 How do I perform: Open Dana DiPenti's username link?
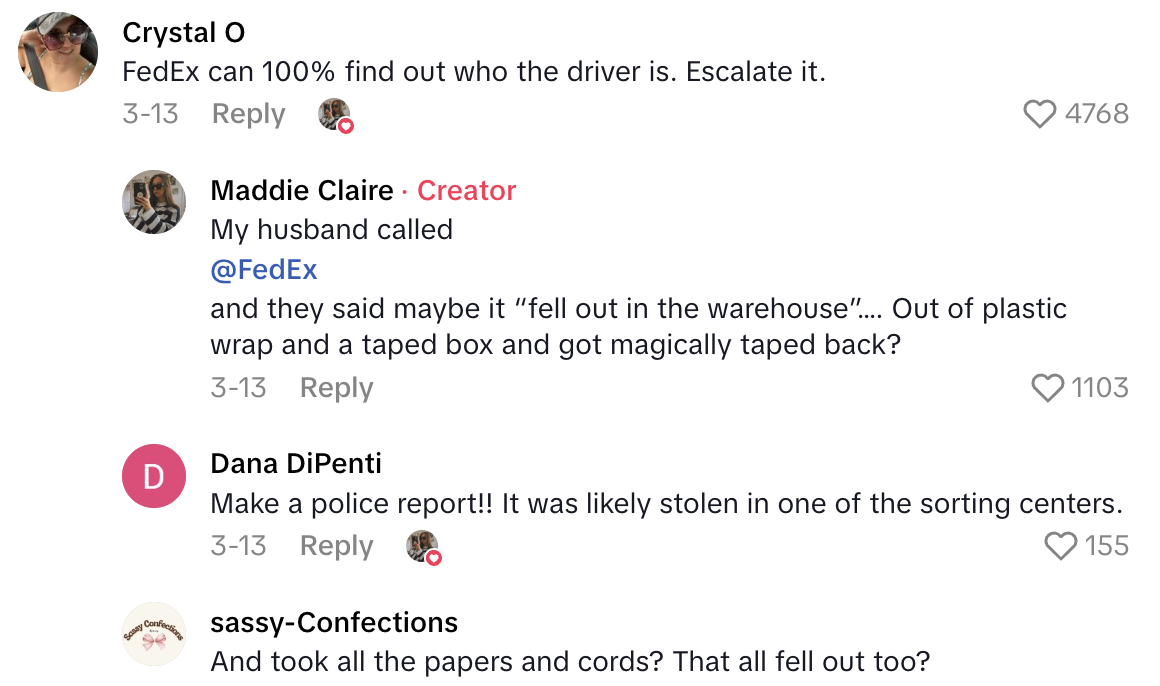296,464
